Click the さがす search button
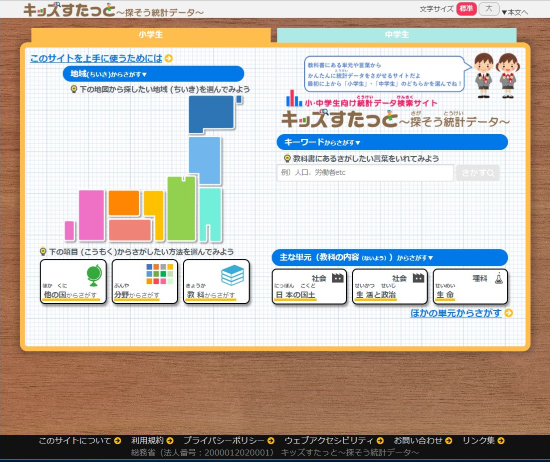The width and height of the screenshot is (550, 462). 478,173
